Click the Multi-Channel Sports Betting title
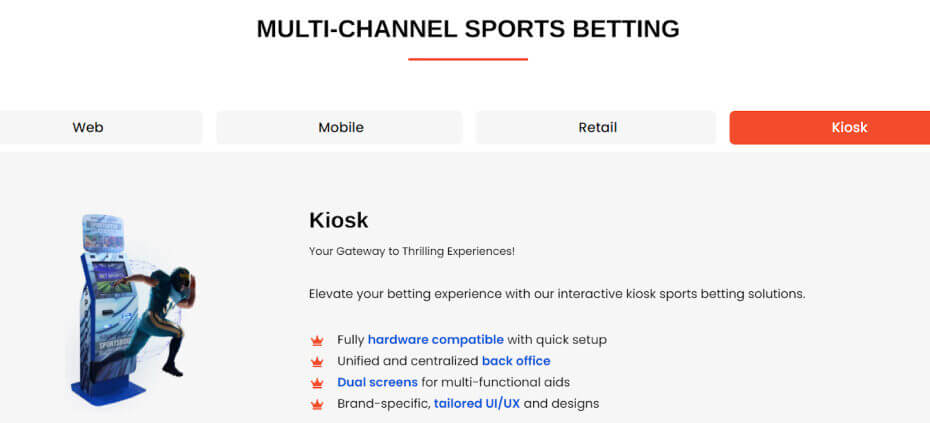 point(468,28)
